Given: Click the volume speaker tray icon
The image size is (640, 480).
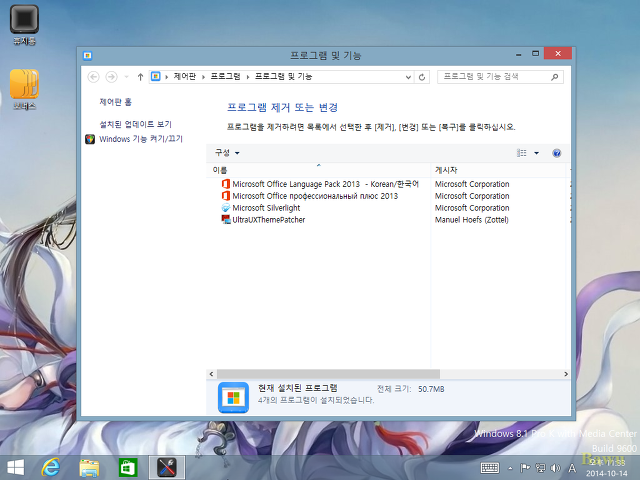Looking at the screenshot, I should [x=555, y=468].
